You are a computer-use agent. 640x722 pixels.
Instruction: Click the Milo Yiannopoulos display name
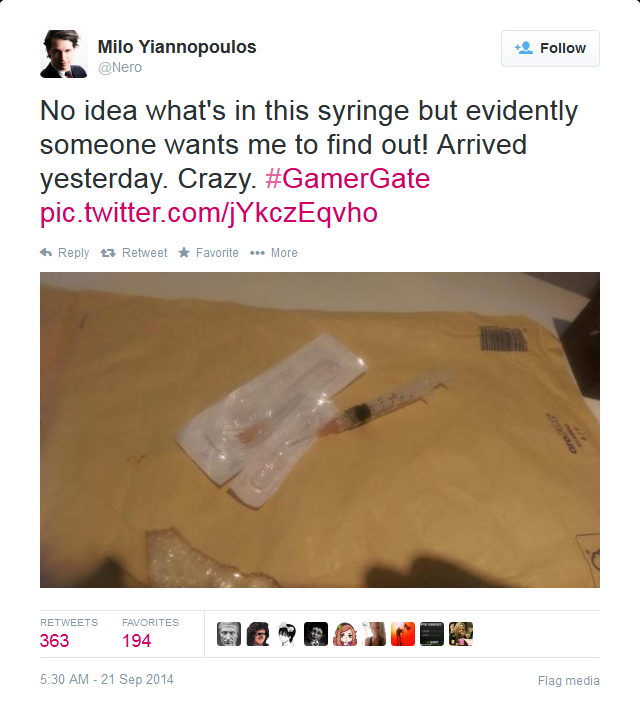pyautogui.click(x=177, y=47)
